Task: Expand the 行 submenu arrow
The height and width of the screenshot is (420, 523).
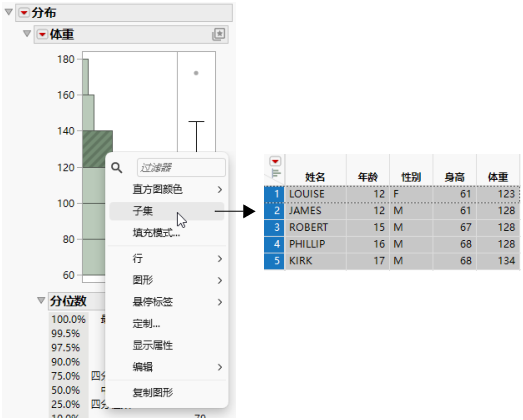Action: pos(219,259)
